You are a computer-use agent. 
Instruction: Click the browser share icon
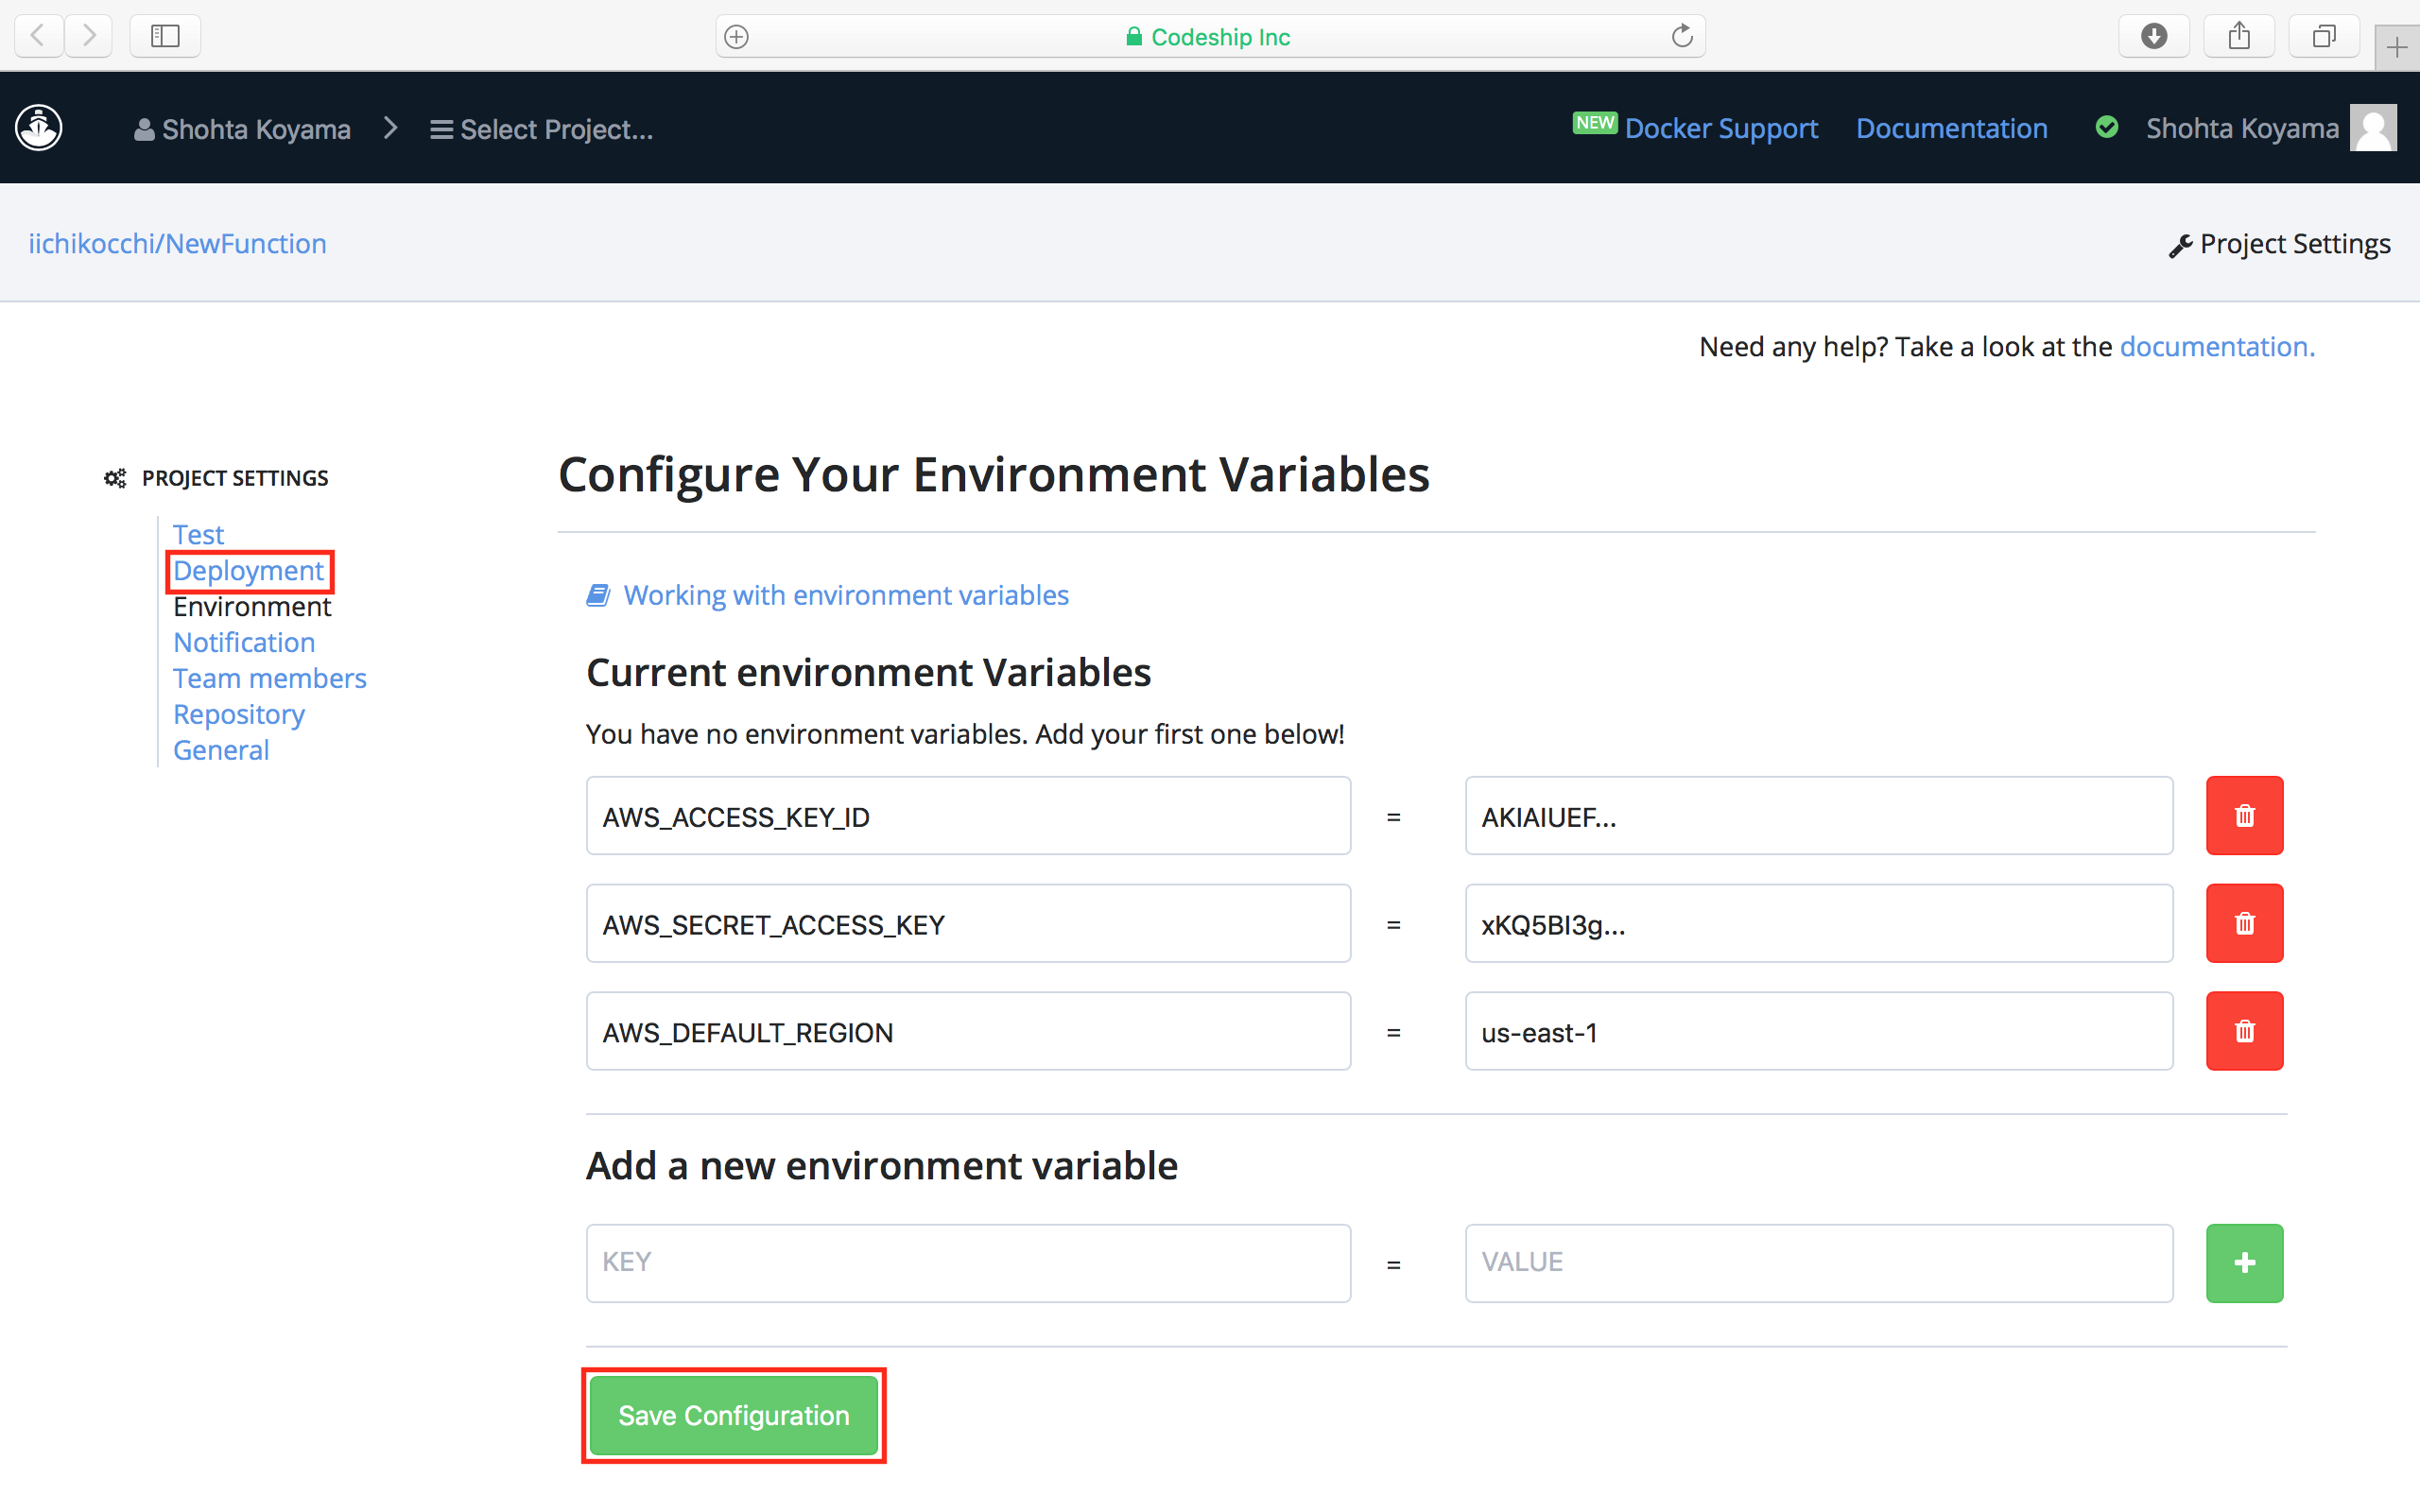coord(2238,35)
